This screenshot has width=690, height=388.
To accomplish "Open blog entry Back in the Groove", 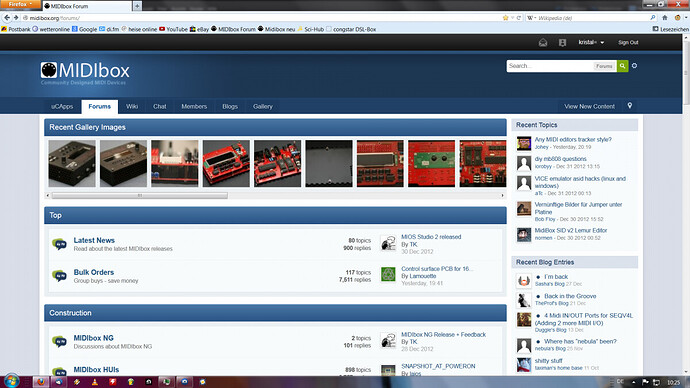I will click(x=570, y=296).
